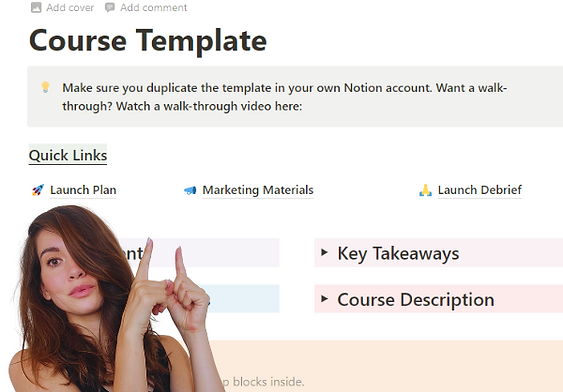This screenshot has height=392, width=563.
Task: Click the praying hands icon beside Launch Debrief
Action: coord(425,190)
